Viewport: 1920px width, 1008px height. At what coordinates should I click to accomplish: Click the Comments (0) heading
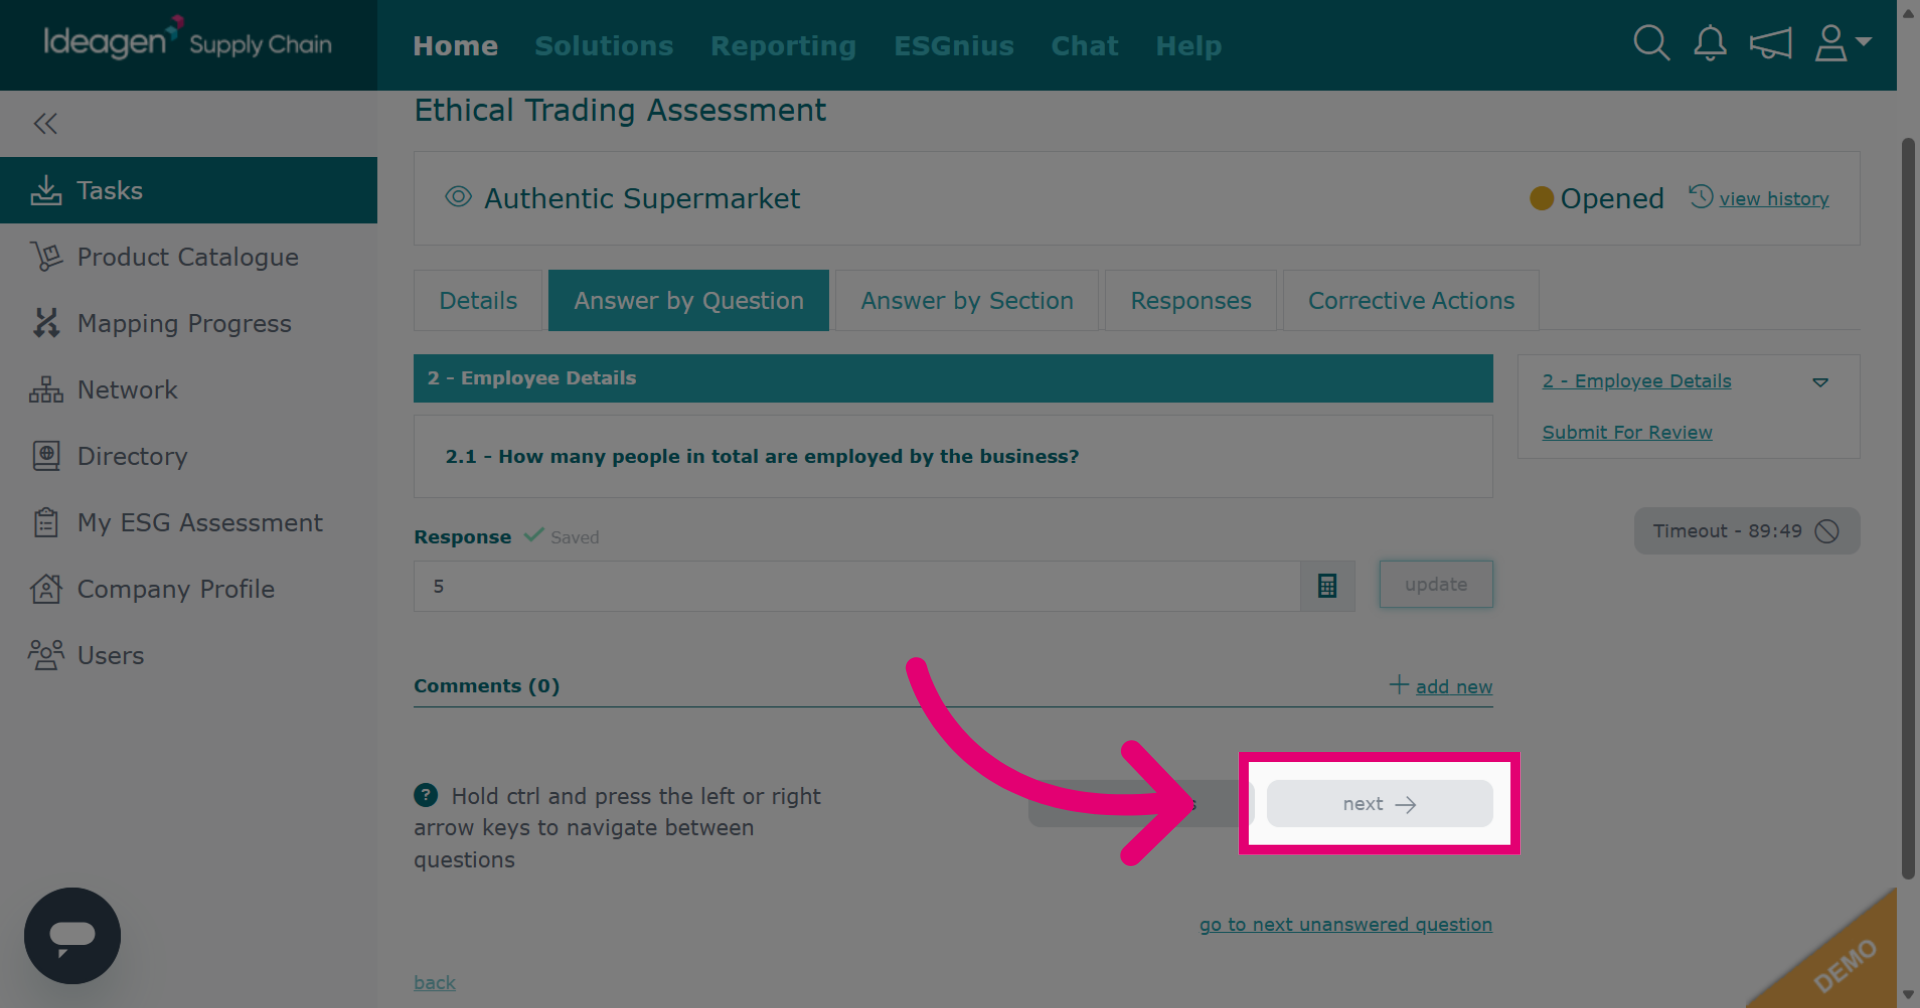pos(486,686)
